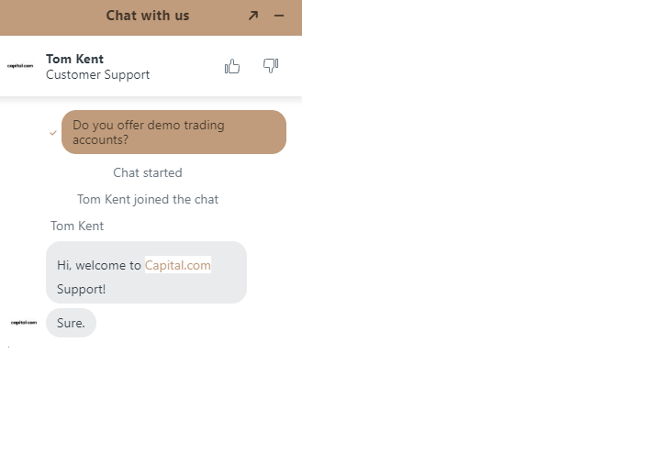Click the Chat with us header title
Screen dimensions: 660x475
[148, 16]
